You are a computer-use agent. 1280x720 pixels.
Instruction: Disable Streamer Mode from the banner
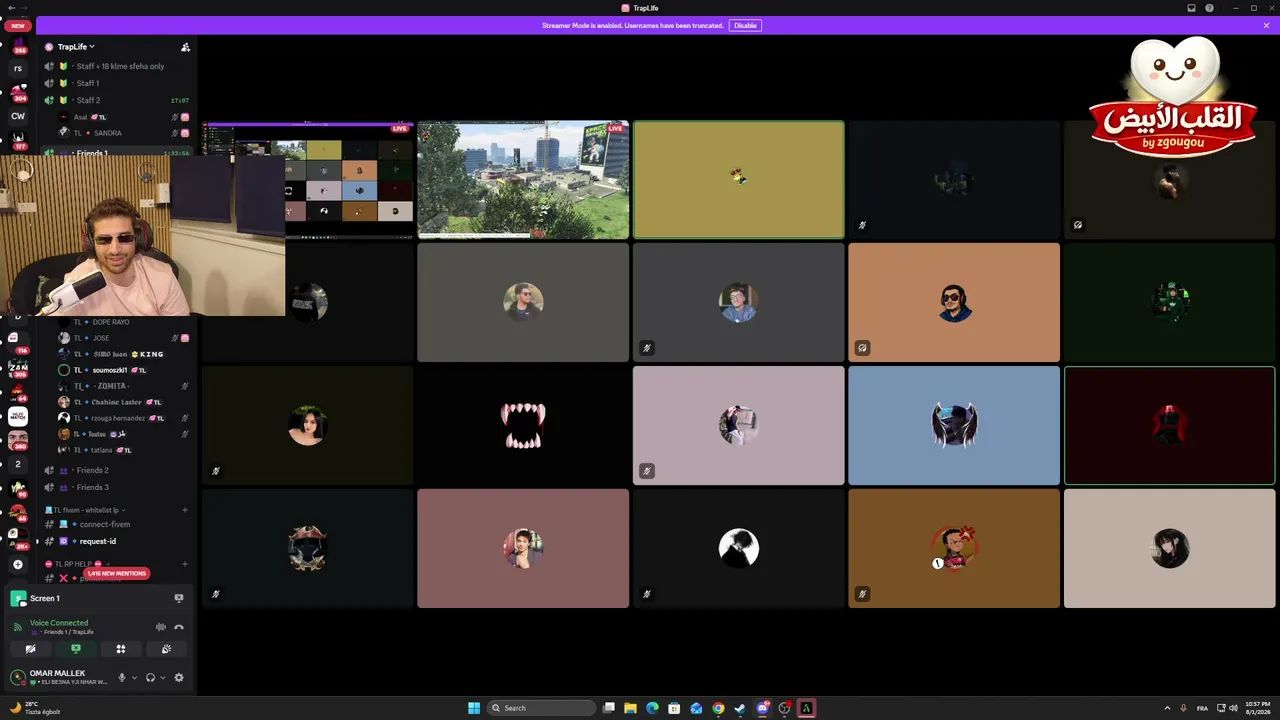click(745, 25)
